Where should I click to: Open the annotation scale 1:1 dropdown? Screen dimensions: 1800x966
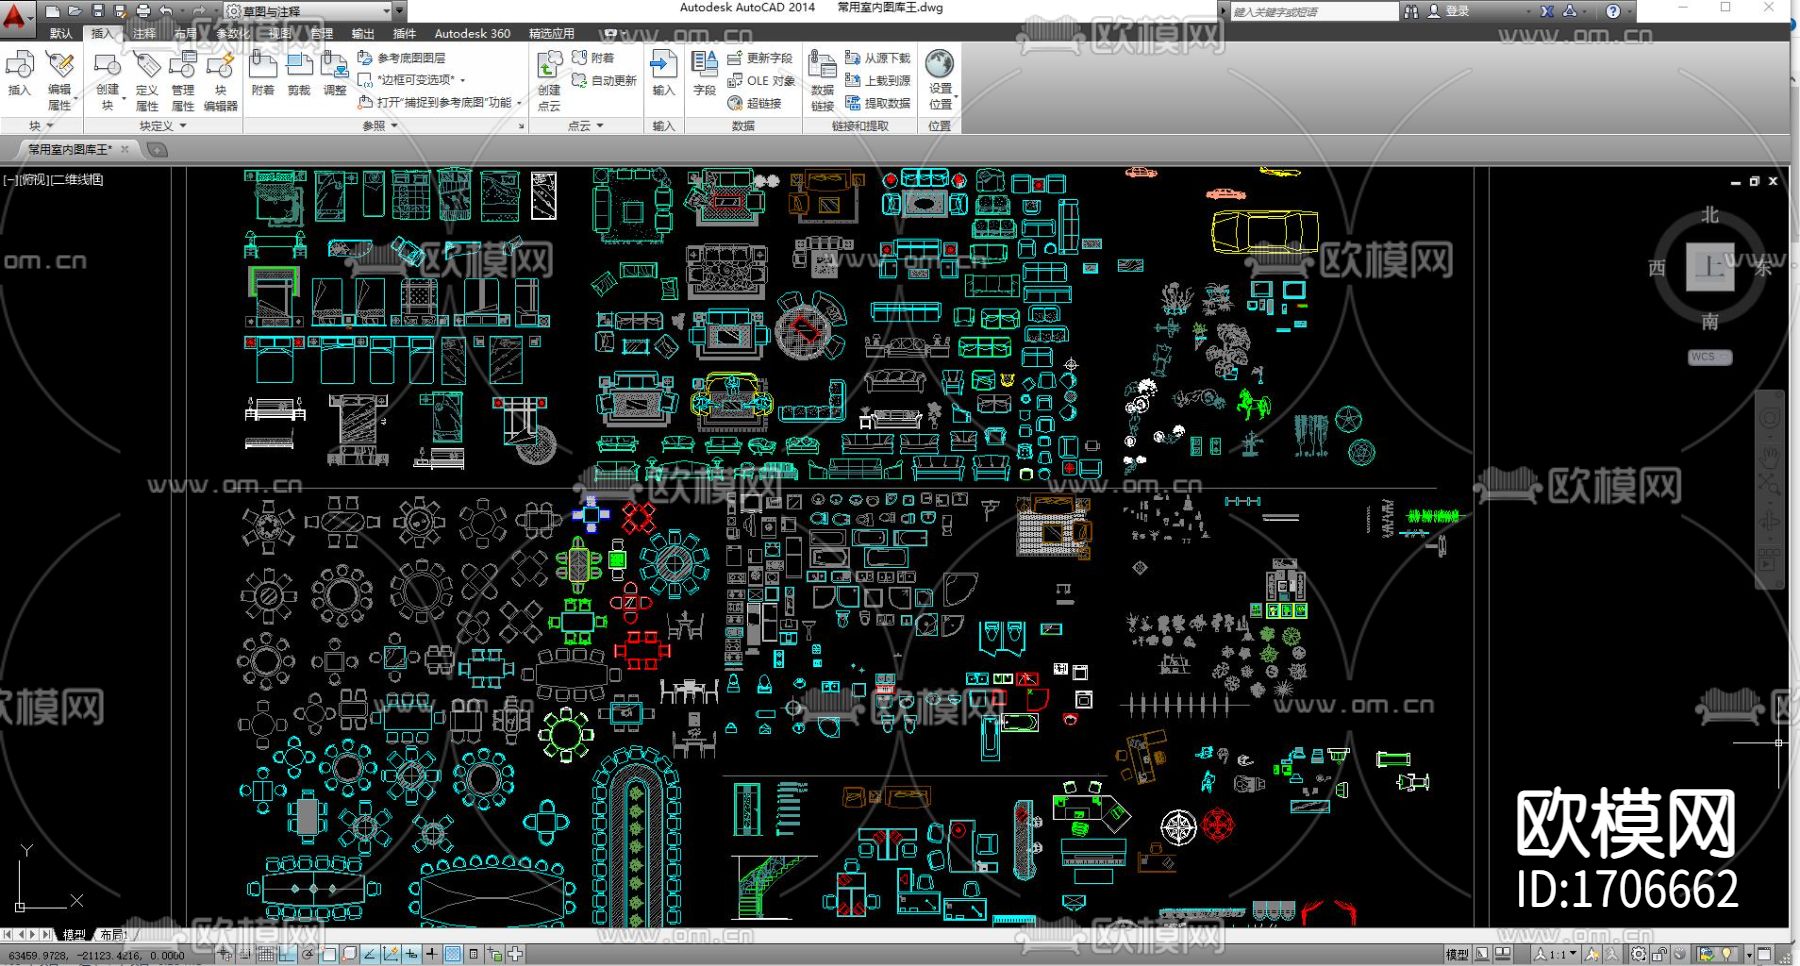coord(1557,954)
